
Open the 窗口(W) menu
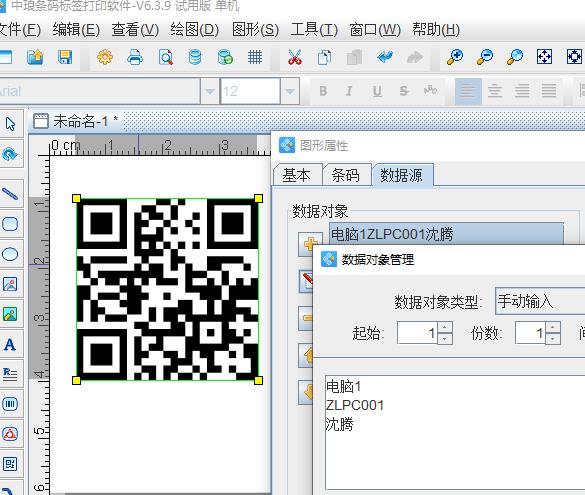pos(375,29)
